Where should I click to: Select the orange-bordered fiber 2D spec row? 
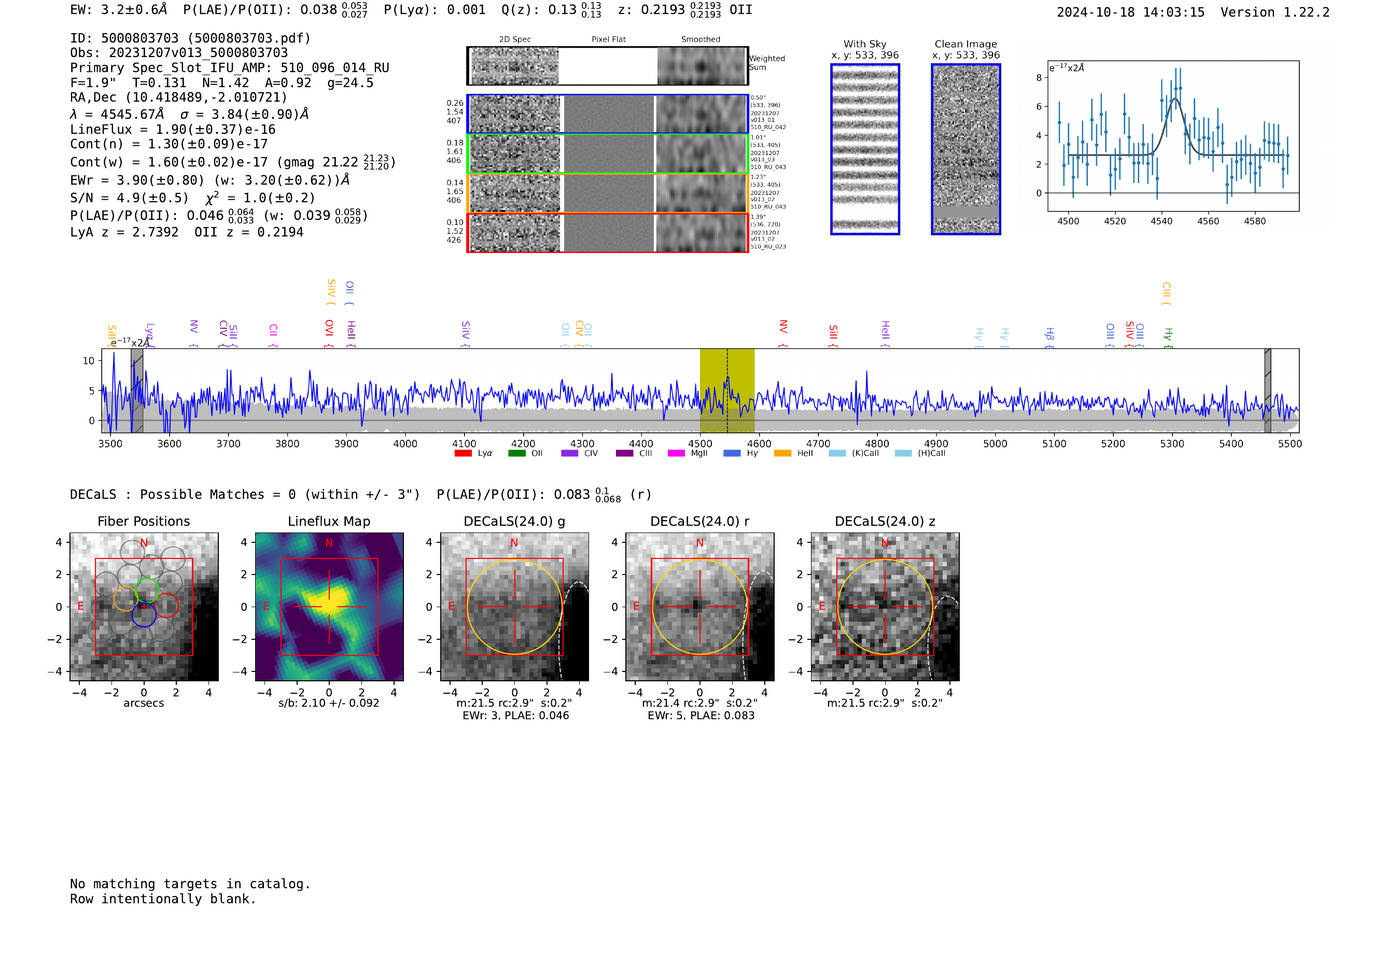607,193
